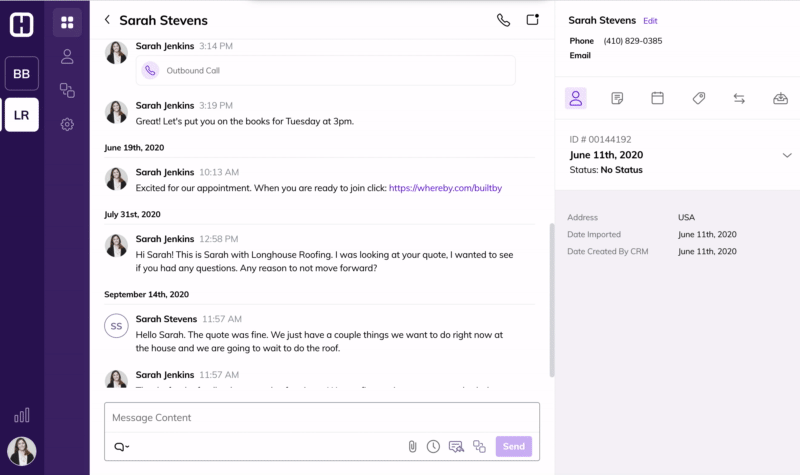800x475 pixels.
Task: Open the calendar tab in contact panel
Action: [657, 98]
